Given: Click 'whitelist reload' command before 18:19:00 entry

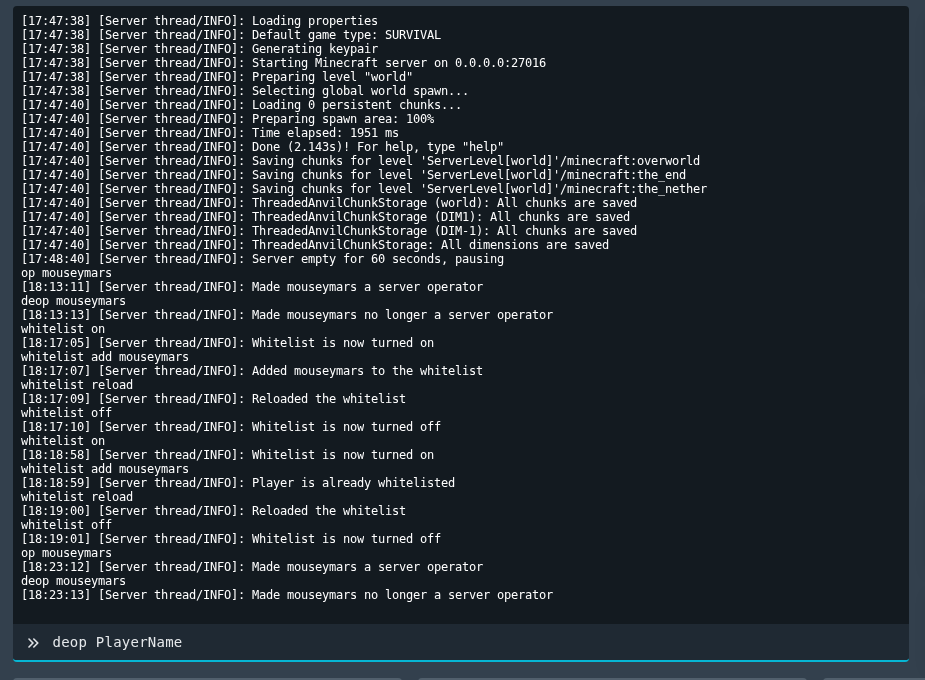Looking at the screenshot, I should 77,497.
